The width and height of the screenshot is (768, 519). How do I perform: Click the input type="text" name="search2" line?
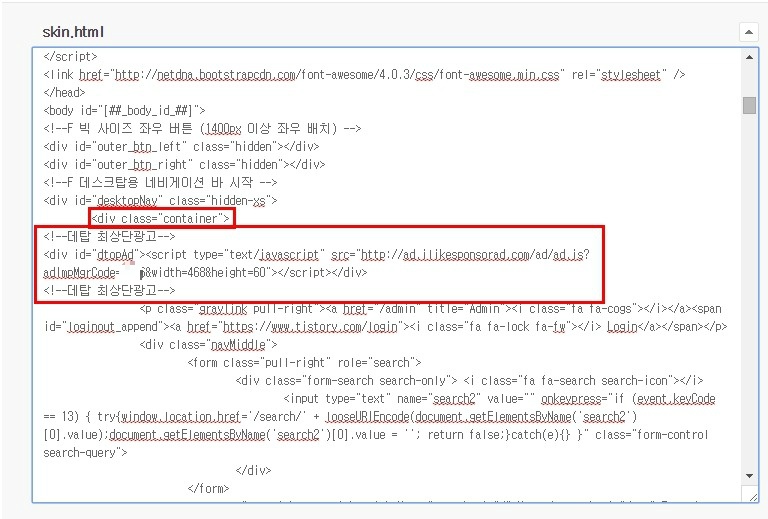[x=499, y=399]
